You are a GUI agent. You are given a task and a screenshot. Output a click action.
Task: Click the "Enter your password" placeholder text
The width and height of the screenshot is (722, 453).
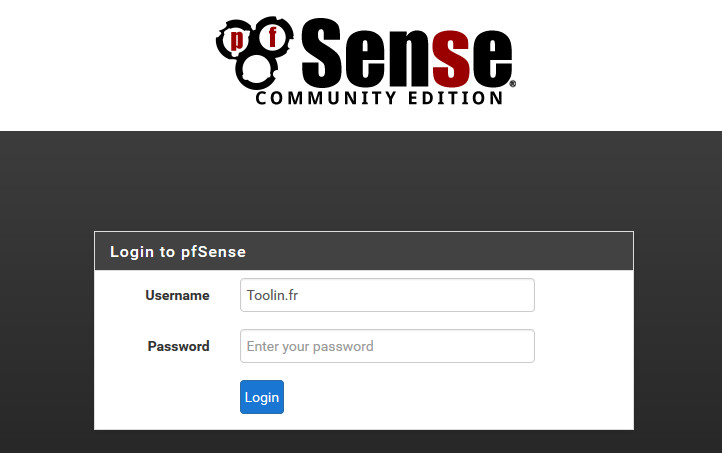click(310, 346)
